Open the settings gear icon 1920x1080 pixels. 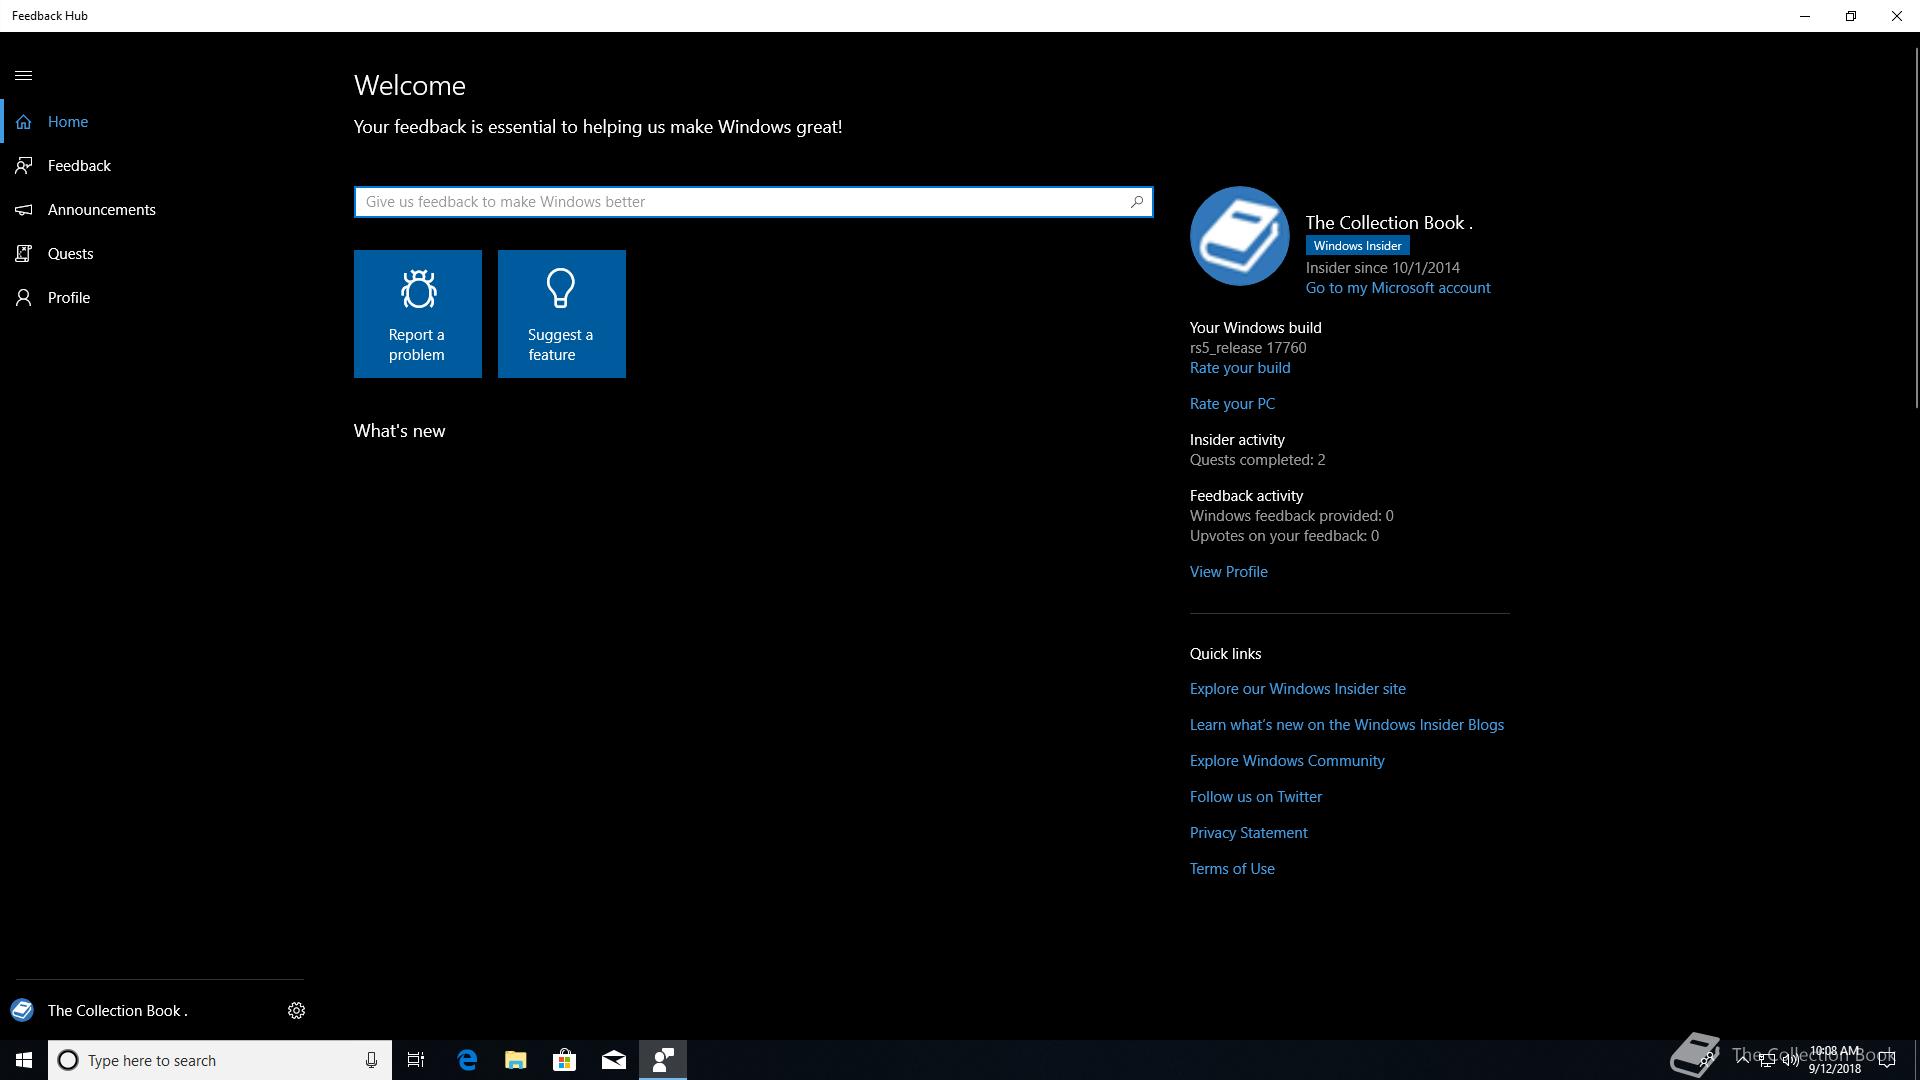click(x=296, y=1011)
